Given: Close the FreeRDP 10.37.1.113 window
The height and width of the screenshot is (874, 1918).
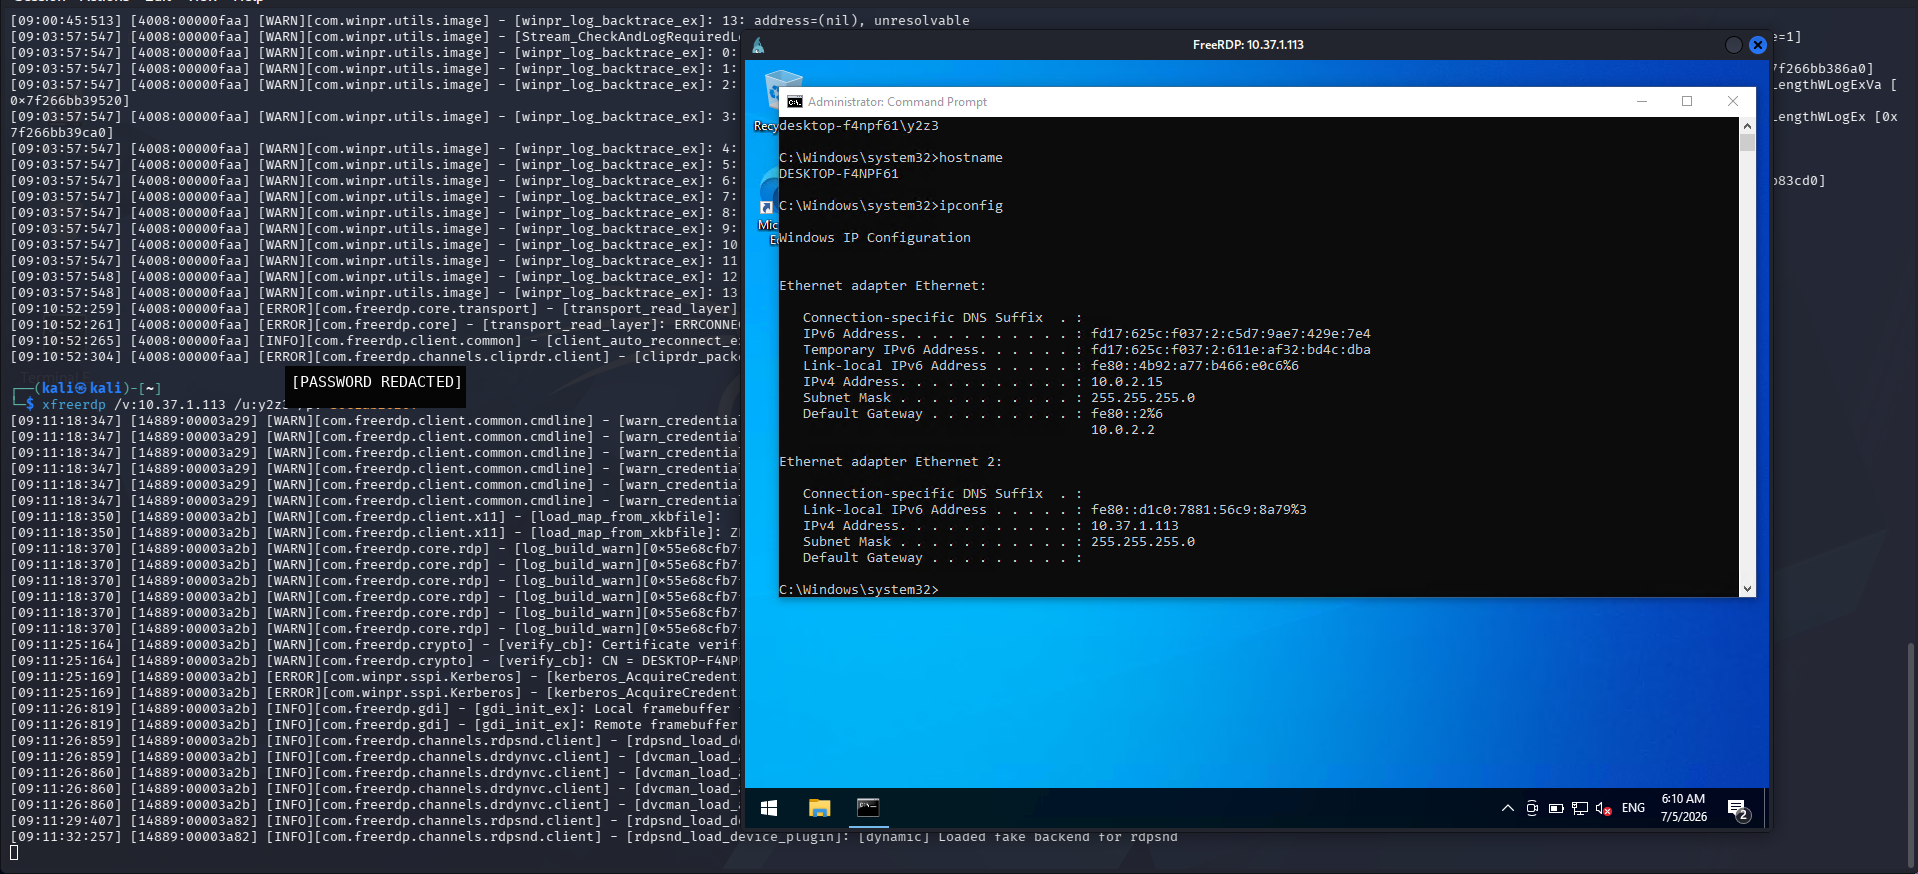Looking at the screenshot, I should (x=1758, y=45).
